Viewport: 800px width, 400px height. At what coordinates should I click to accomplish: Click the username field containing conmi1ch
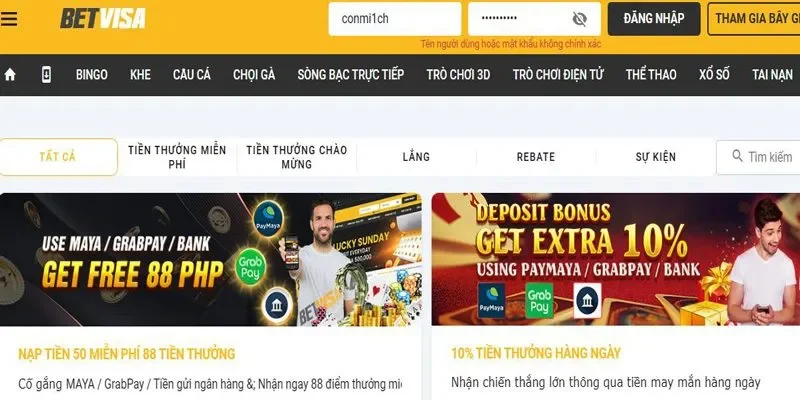tap(395, 19)
